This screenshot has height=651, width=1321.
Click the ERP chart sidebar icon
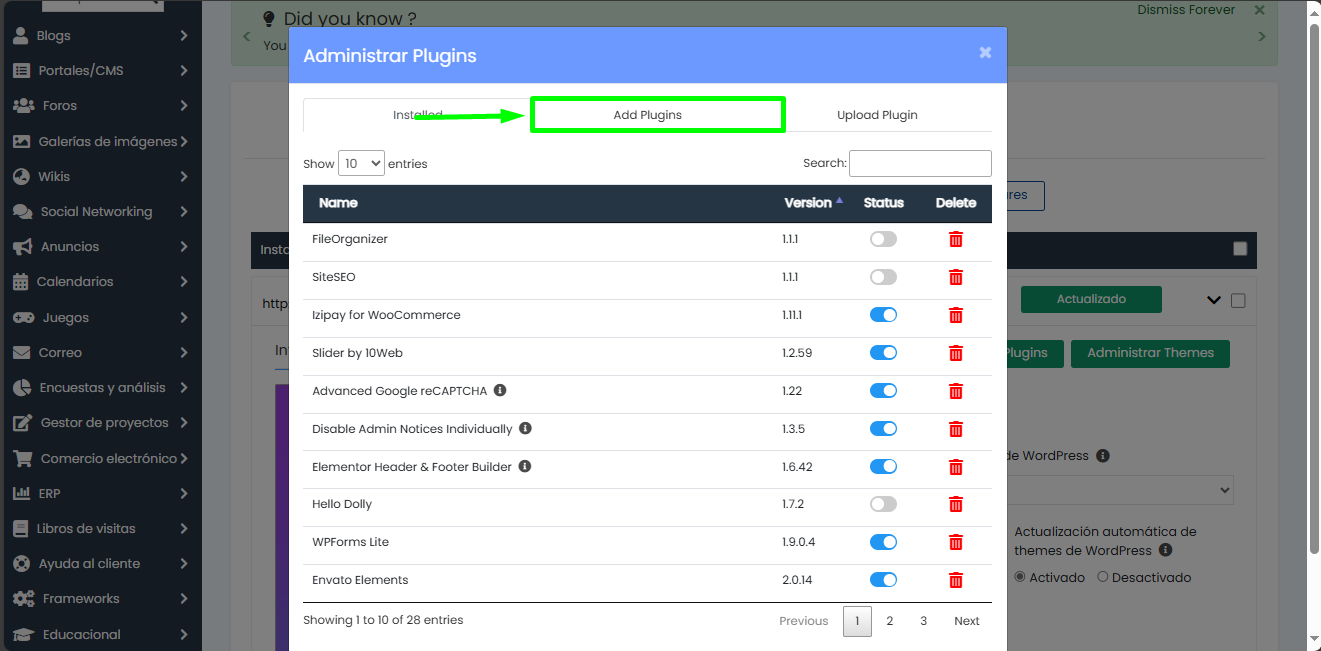pos(22,493)
